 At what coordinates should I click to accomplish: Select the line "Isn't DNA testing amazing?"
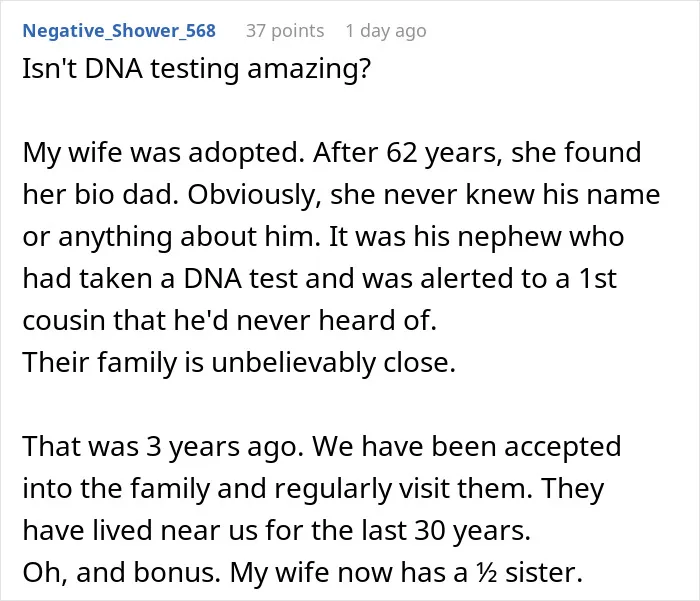tap(196, 69)
